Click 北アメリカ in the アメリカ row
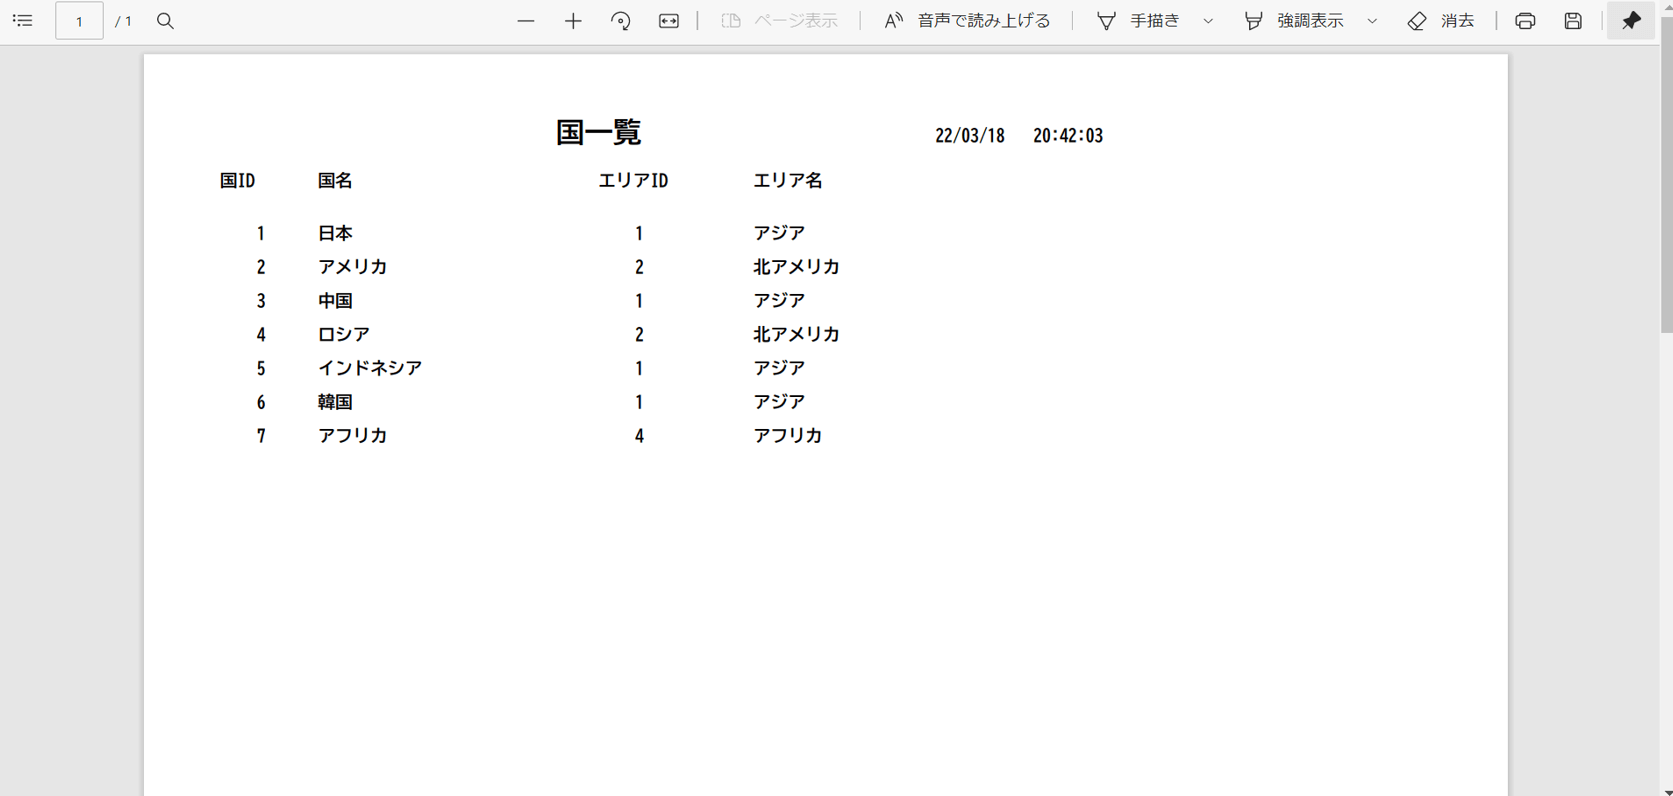Image resolution: width=1673 pixels, height=796 pixels. 796,267
